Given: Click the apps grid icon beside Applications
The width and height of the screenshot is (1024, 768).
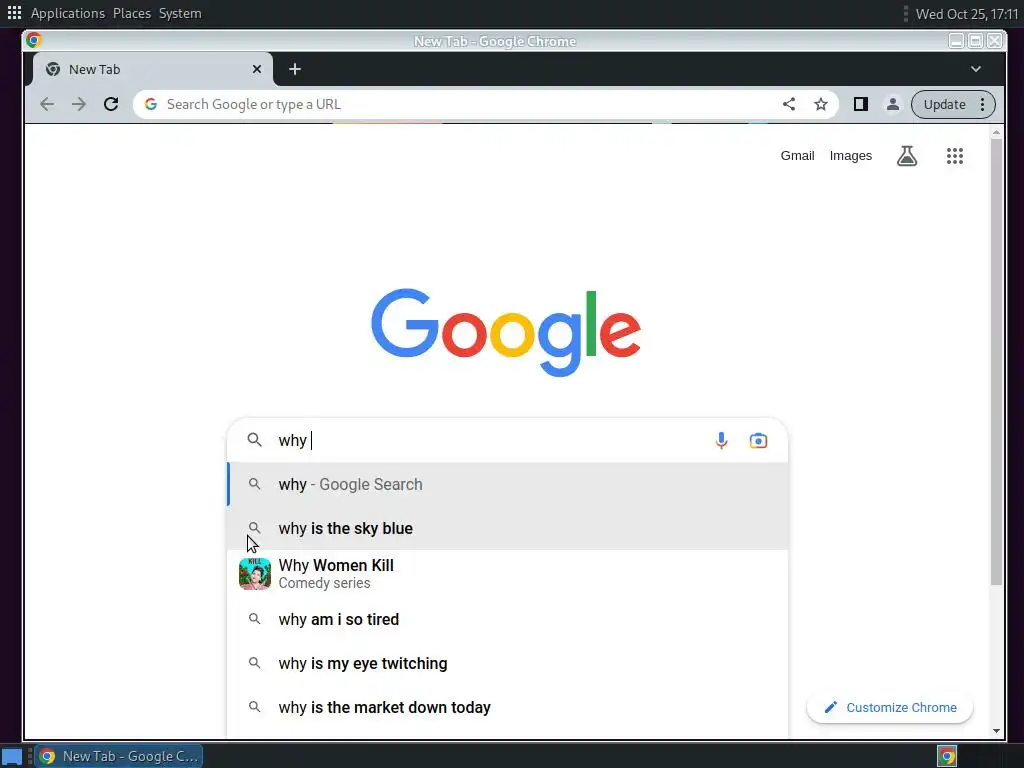Looking at the screenshot, I should [14, 12].
